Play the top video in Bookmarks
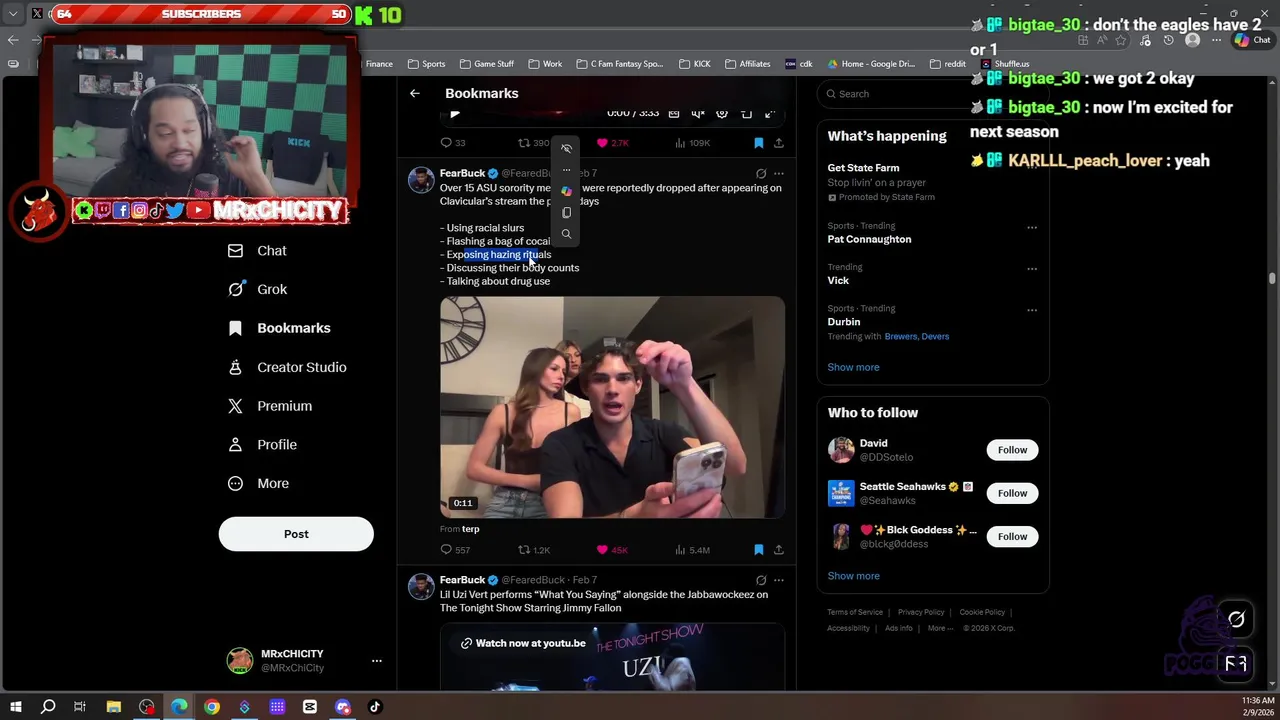1280x720 pixels. (455, 114)
